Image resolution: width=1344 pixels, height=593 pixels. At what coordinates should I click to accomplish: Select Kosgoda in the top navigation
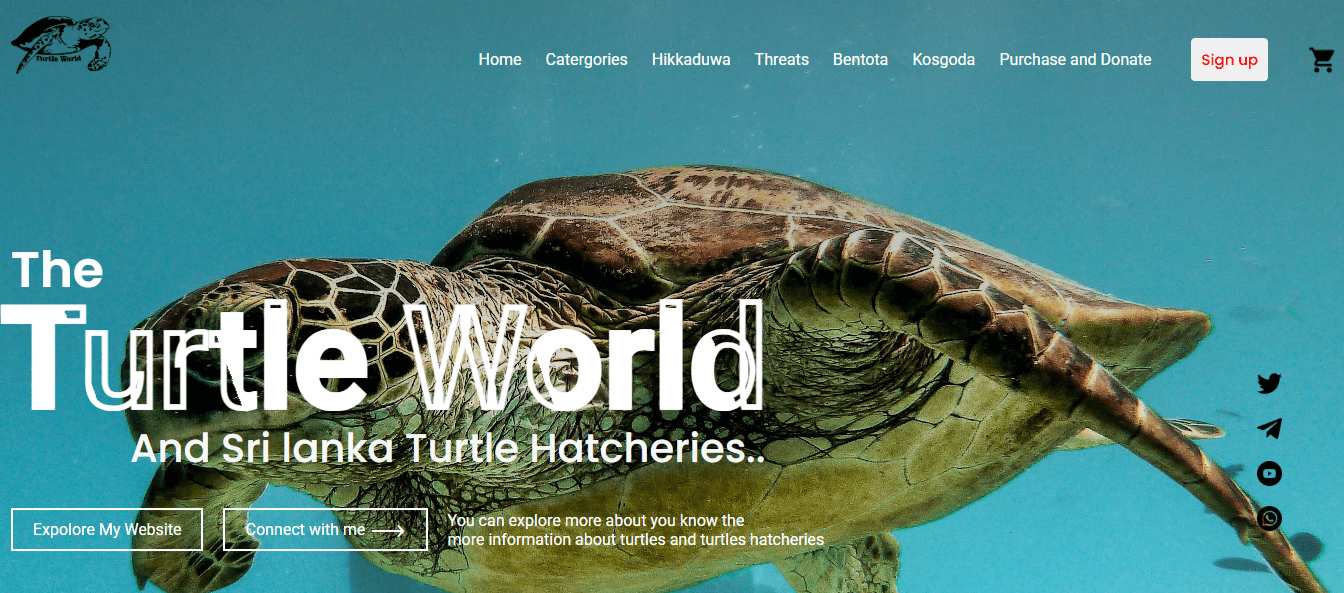pyautogui.click(x=944, y=60)
